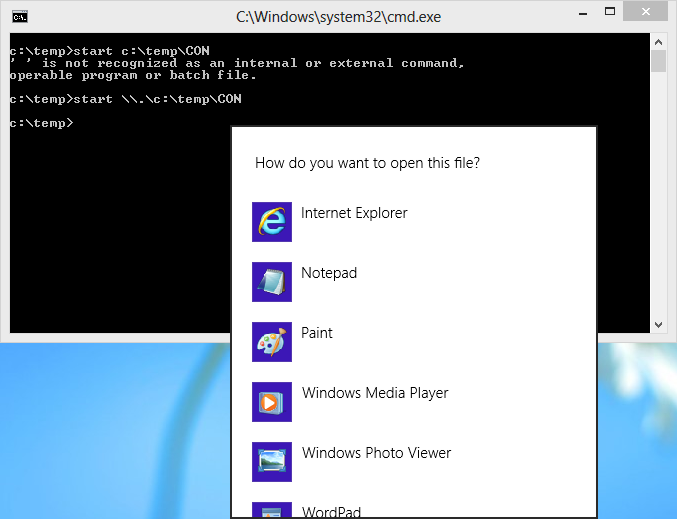Click the Notepad icon
Image resolution: width=677 pixels, height=519 pixels.
[x=272, y=282]
